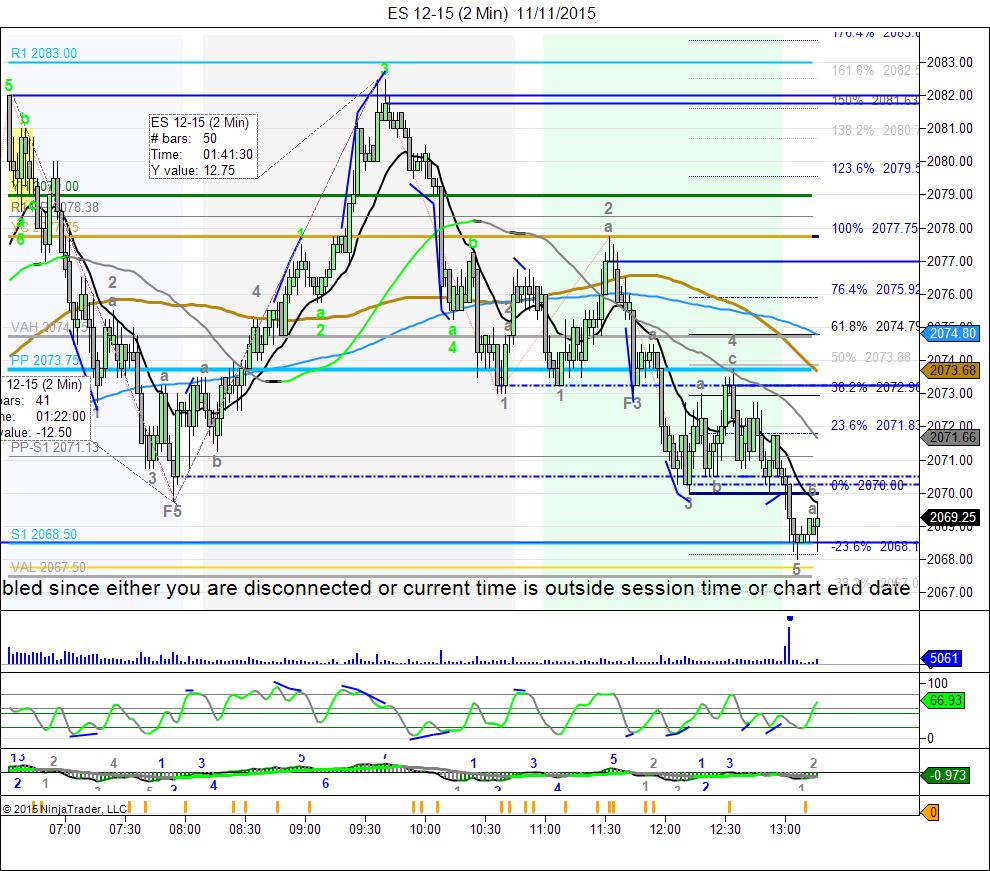Click the -23.6% Fibonacci extension label
Viewport: 990px width, 871px height.
(875, 547)
